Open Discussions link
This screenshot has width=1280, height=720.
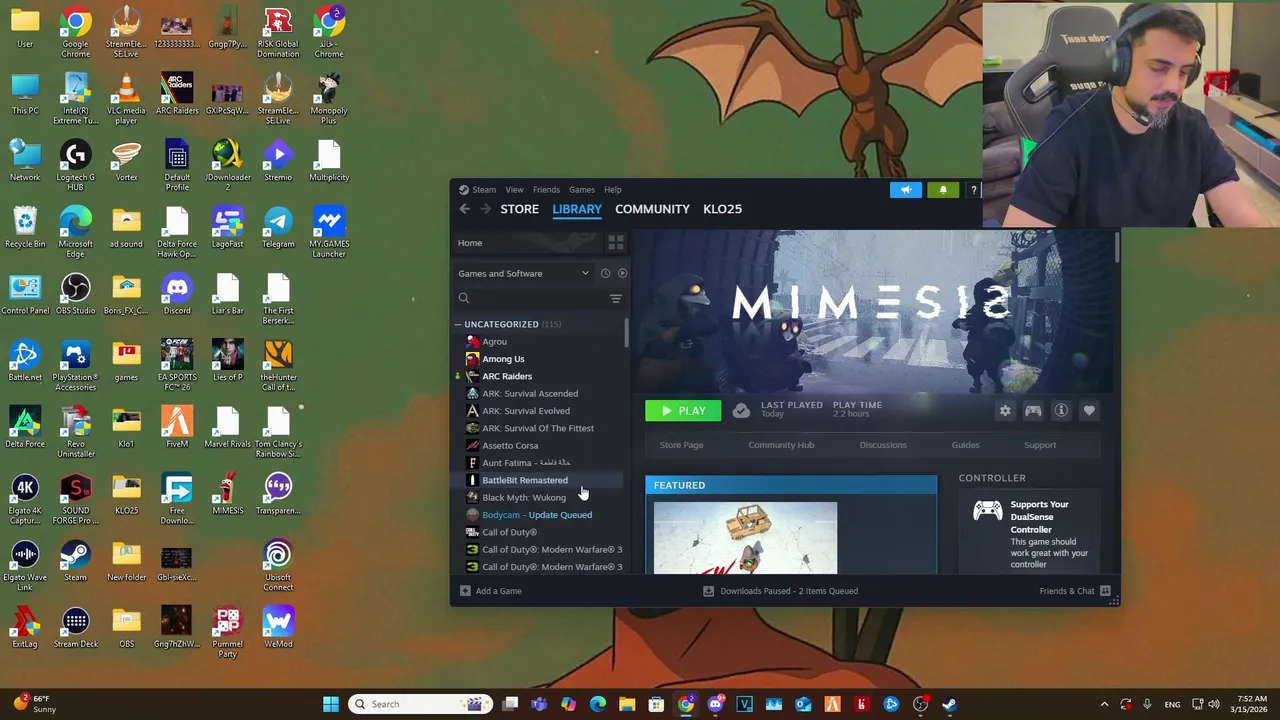883,445
